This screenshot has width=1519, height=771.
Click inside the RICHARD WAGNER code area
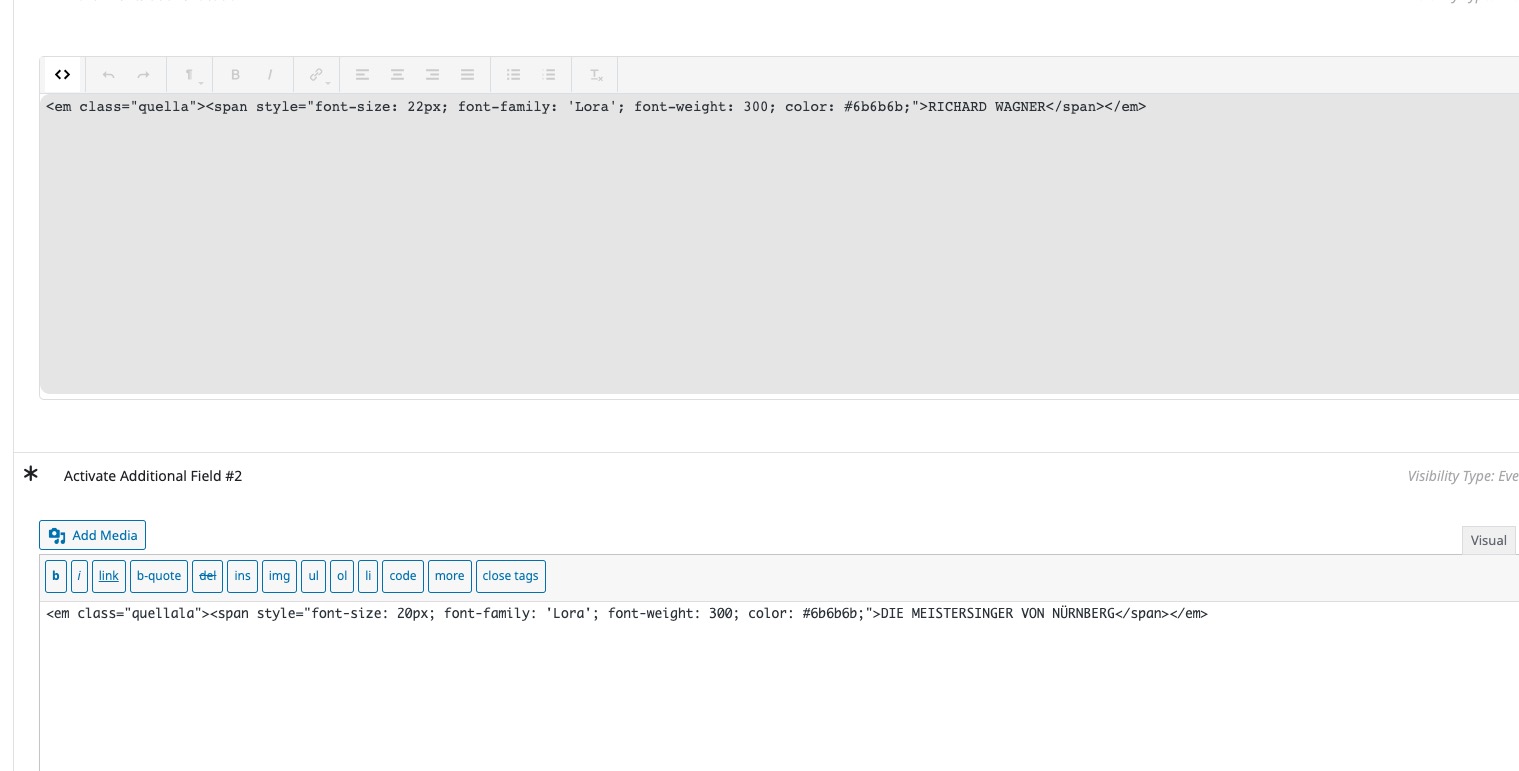(x=779, y=243)
